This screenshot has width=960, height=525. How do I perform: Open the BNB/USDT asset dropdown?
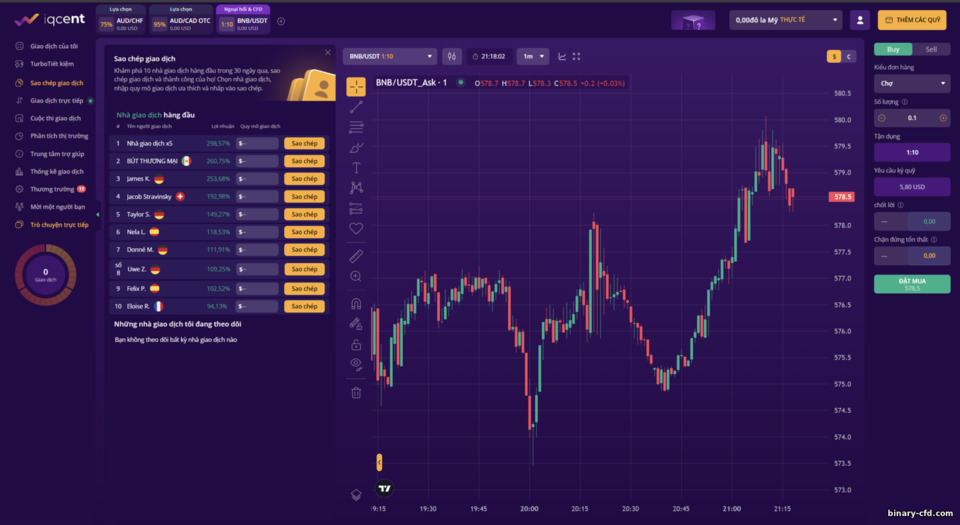[390, 56]
